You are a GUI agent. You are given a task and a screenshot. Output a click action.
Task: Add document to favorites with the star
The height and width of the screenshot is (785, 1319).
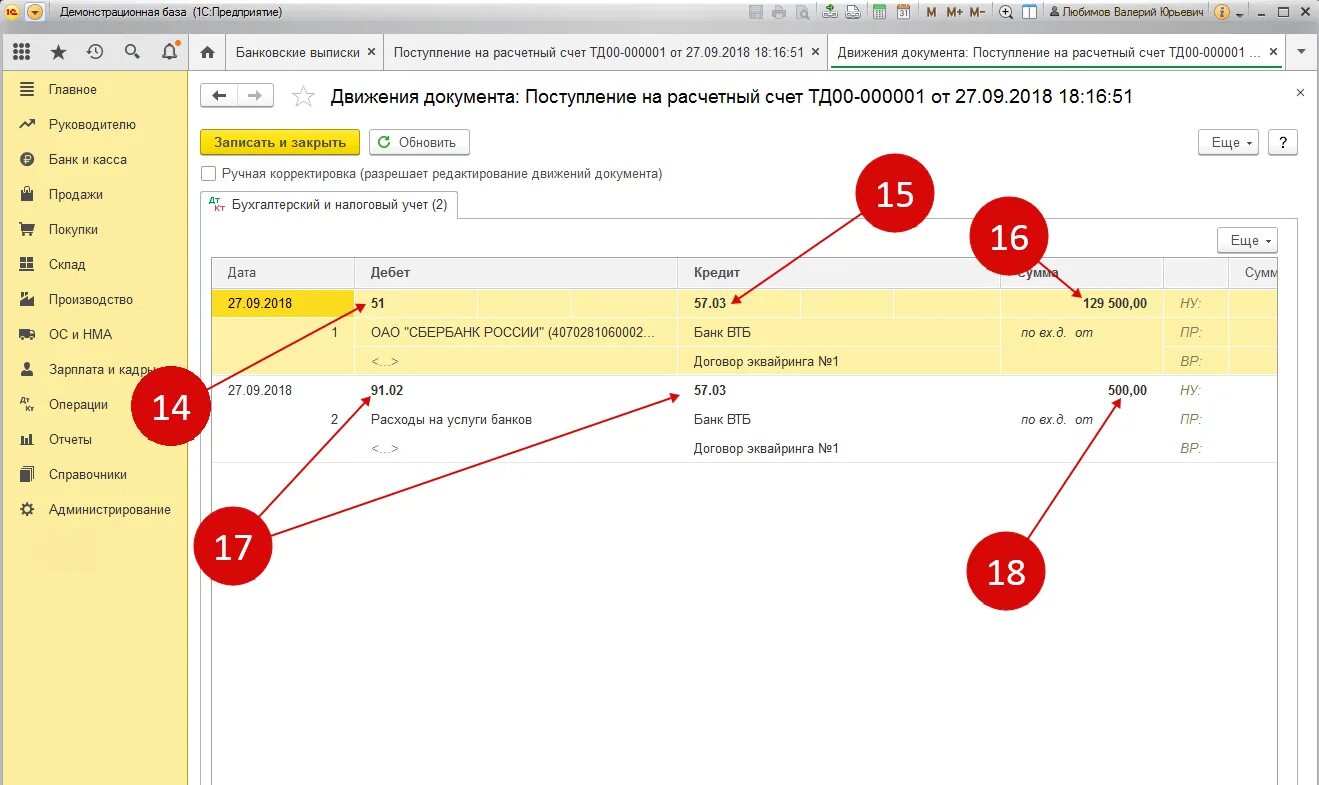pos(303,97)
